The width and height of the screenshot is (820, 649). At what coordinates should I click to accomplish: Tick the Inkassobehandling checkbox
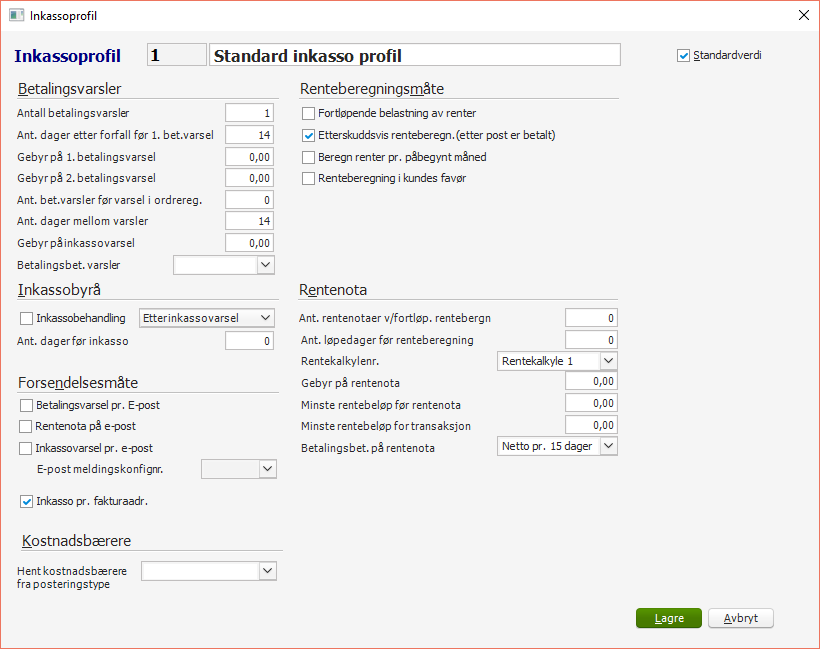(26, 318)
